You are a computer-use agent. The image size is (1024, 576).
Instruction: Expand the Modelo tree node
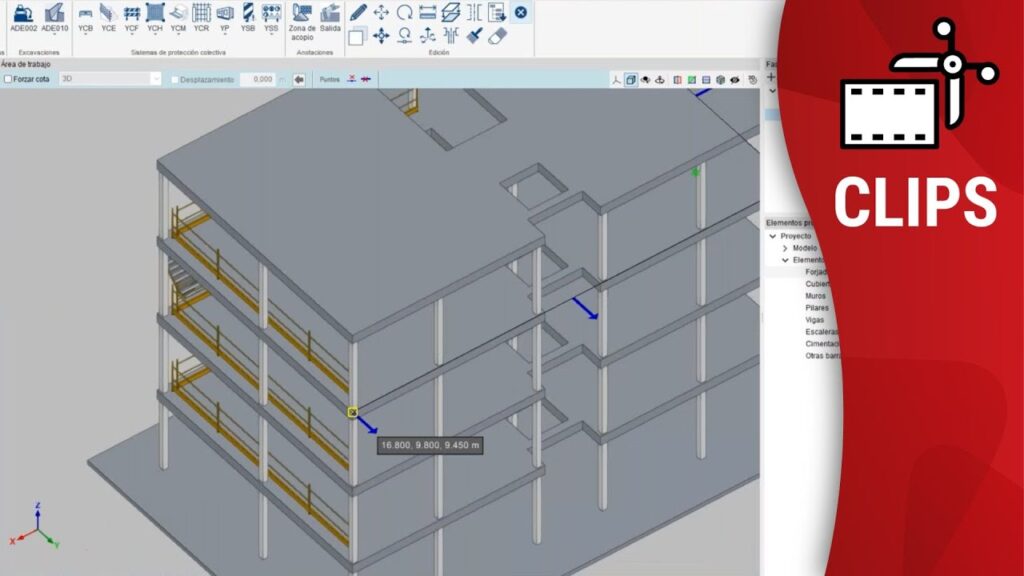pyautogui.click(x=785, y=248)
